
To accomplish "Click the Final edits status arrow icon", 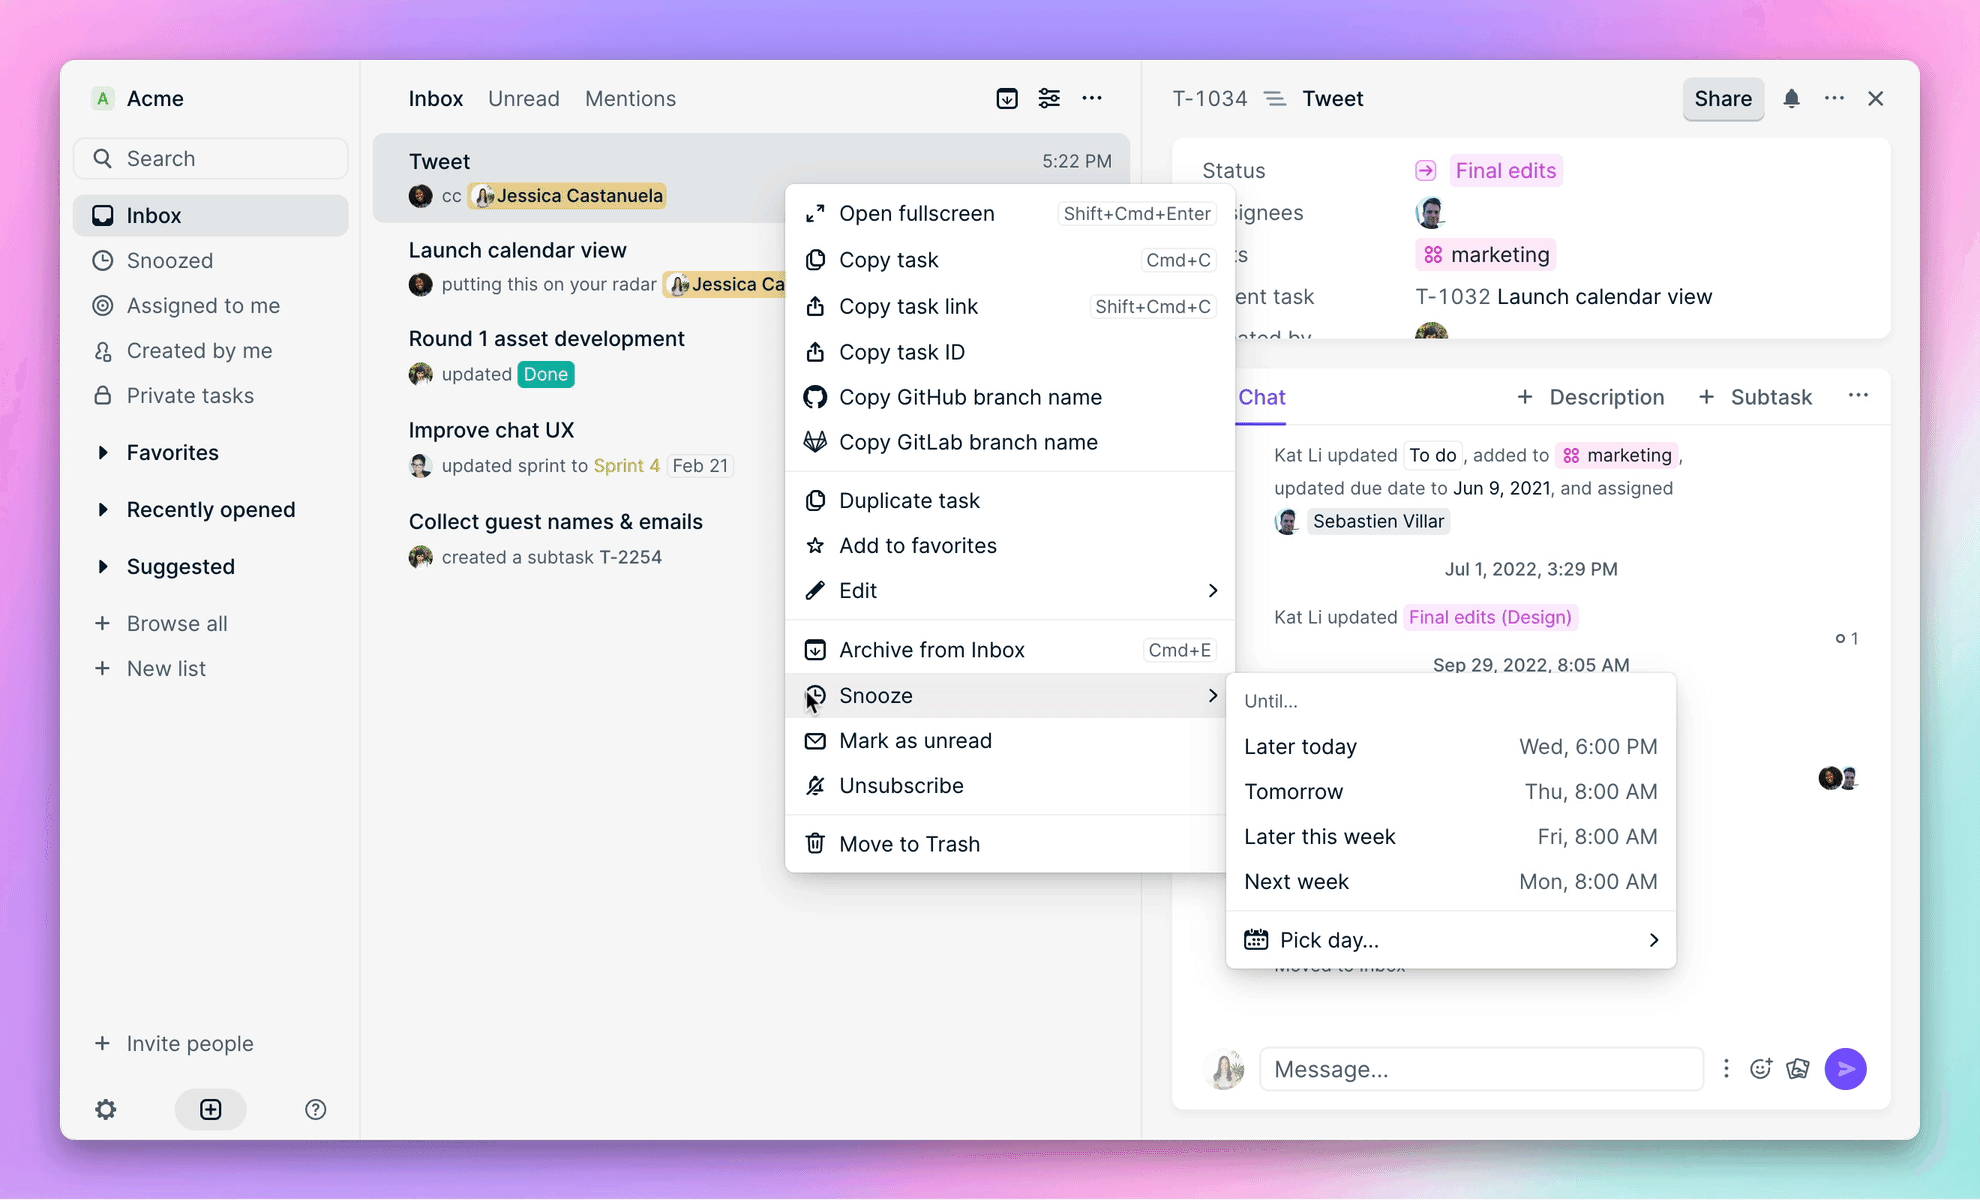I will point(1426,171).
